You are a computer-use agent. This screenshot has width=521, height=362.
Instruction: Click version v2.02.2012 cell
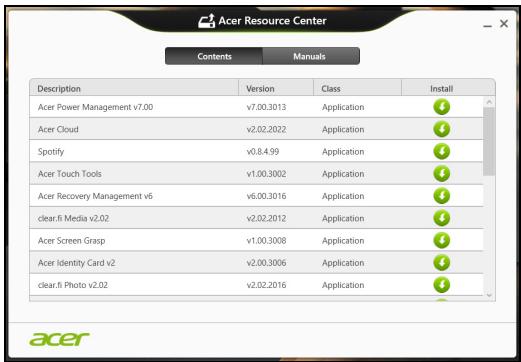point(266,218)
